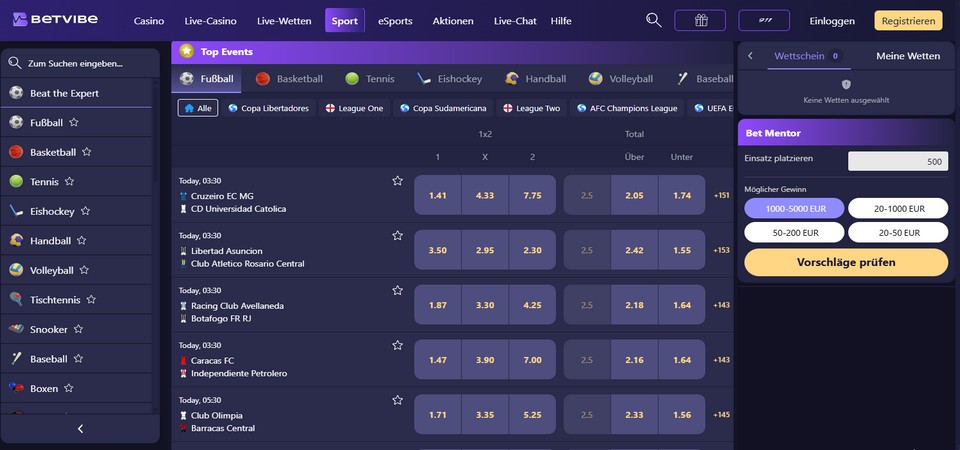Filter by Copa Sudamericana league
The height and width of the screenshot is (450, 960).
[x=443, y=108]
